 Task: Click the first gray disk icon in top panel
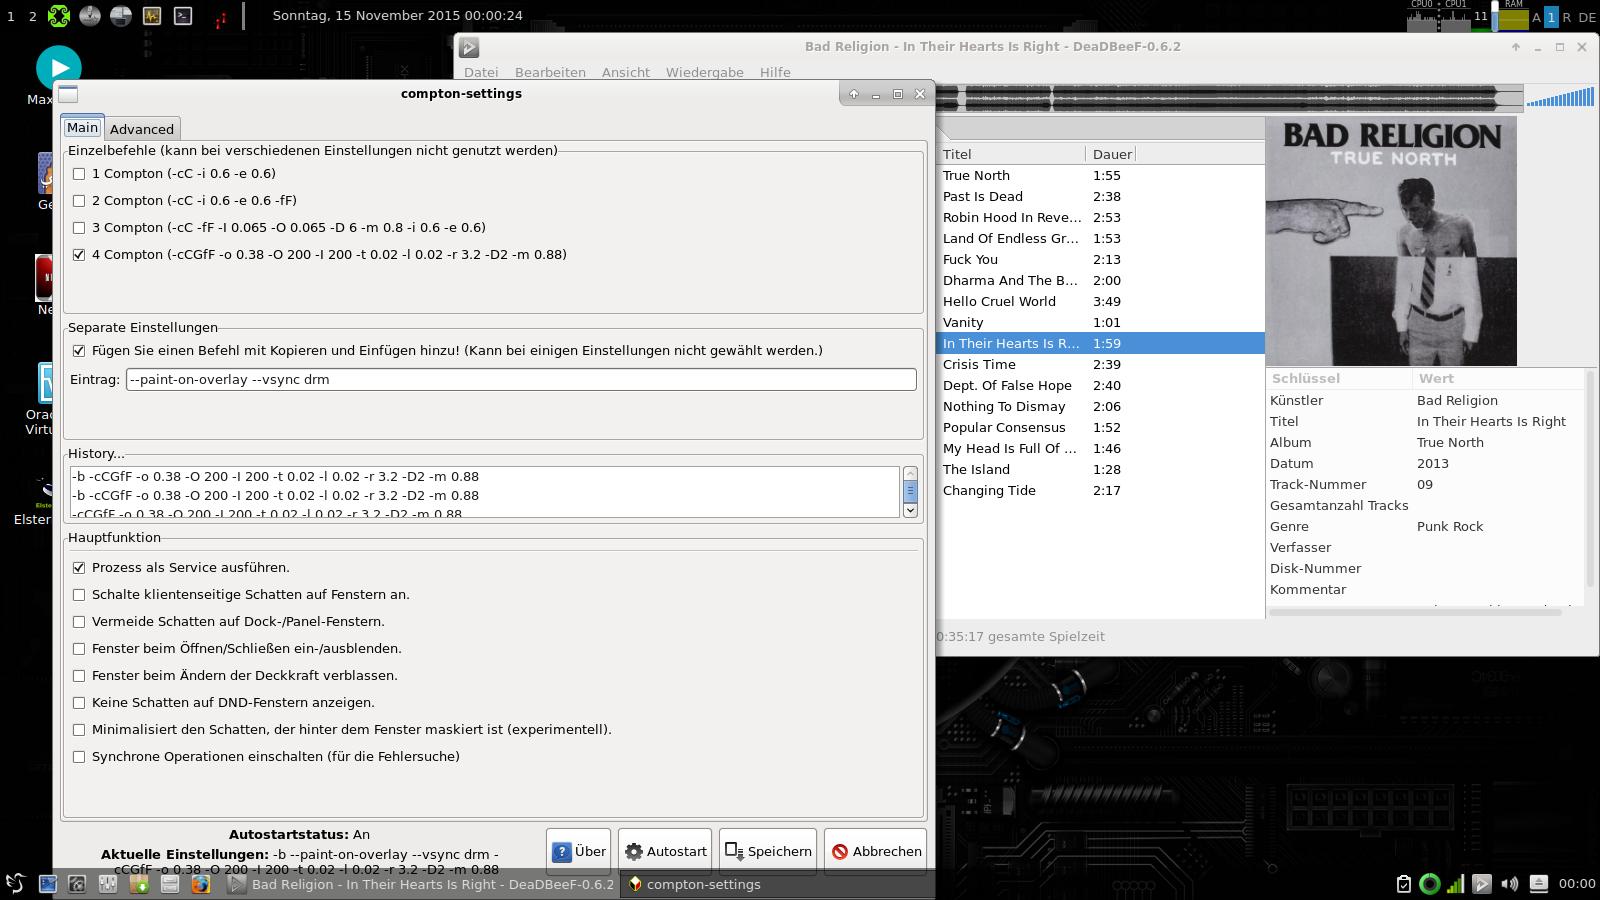90,16
